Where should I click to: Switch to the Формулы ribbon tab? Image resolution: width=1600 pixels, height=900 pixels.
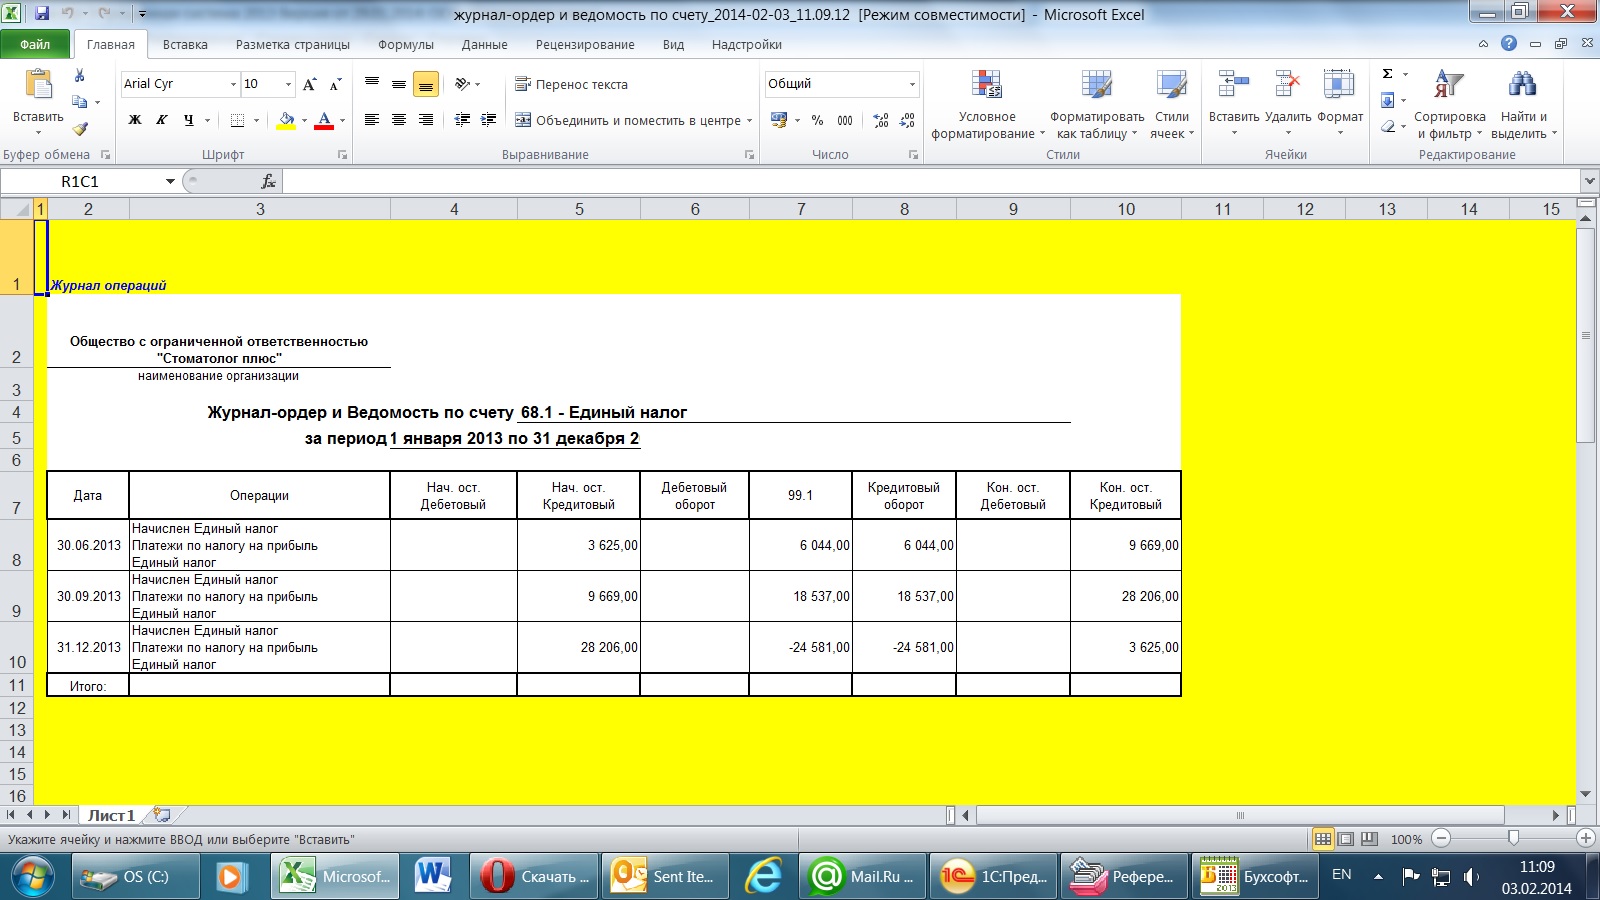[405, 45]
